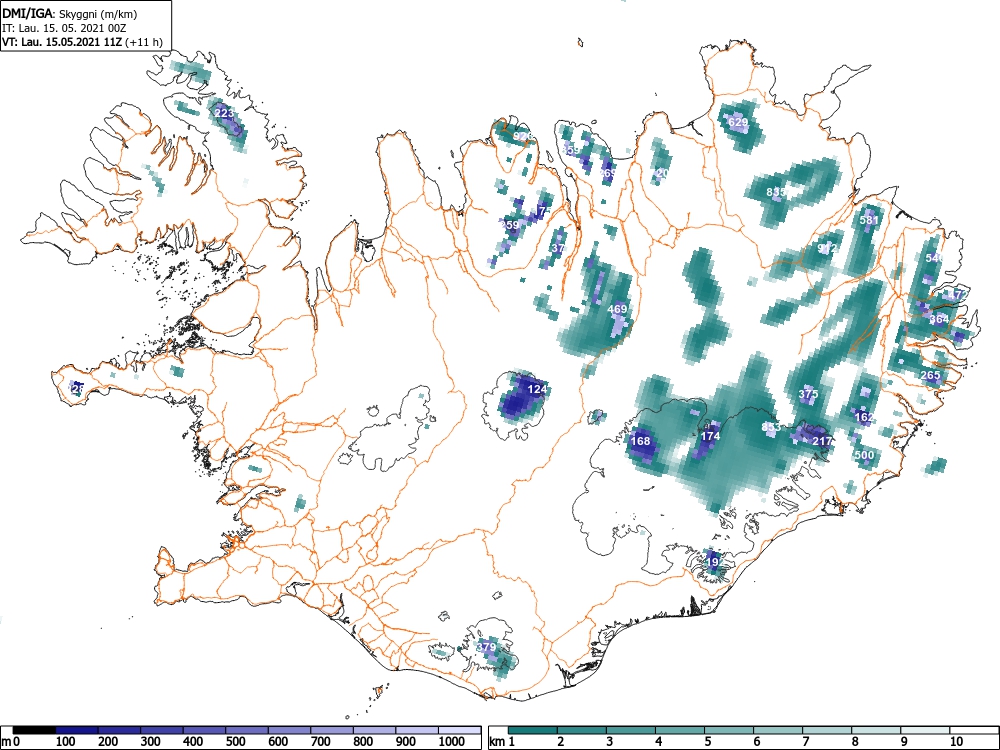Click the pale teal swatch between km 8 and 9

(876, 730)
